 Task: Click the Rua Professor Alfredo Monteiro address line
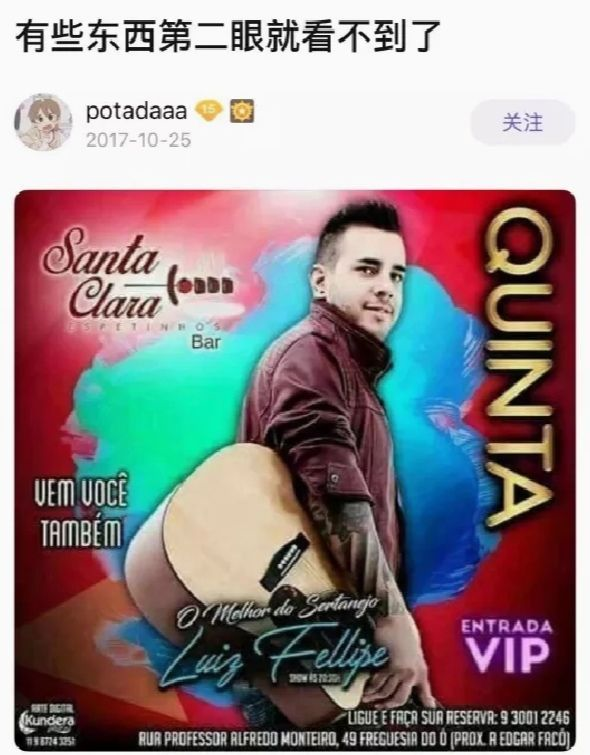click(x=354, y=738)
